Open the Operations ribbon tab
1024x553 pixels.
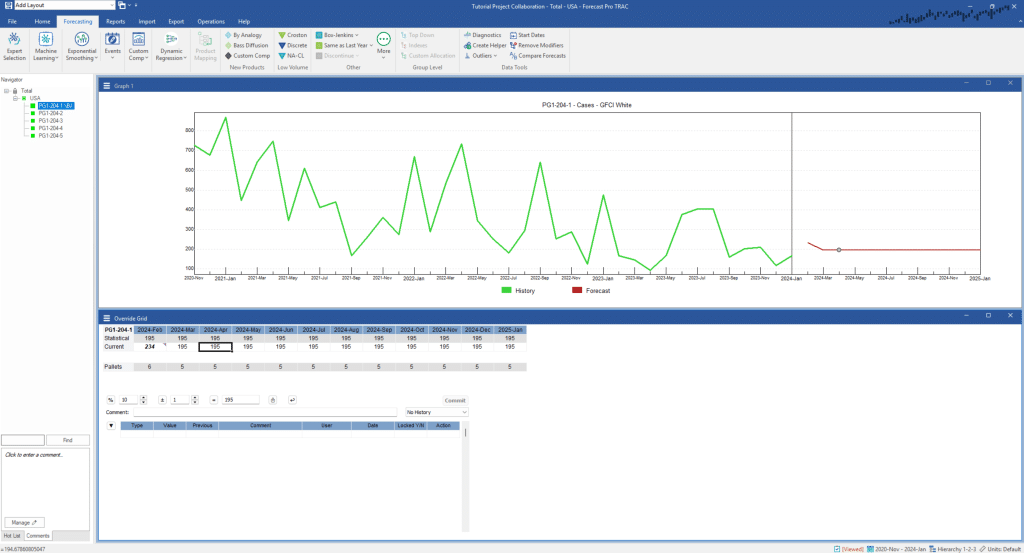tap(210, 21)
